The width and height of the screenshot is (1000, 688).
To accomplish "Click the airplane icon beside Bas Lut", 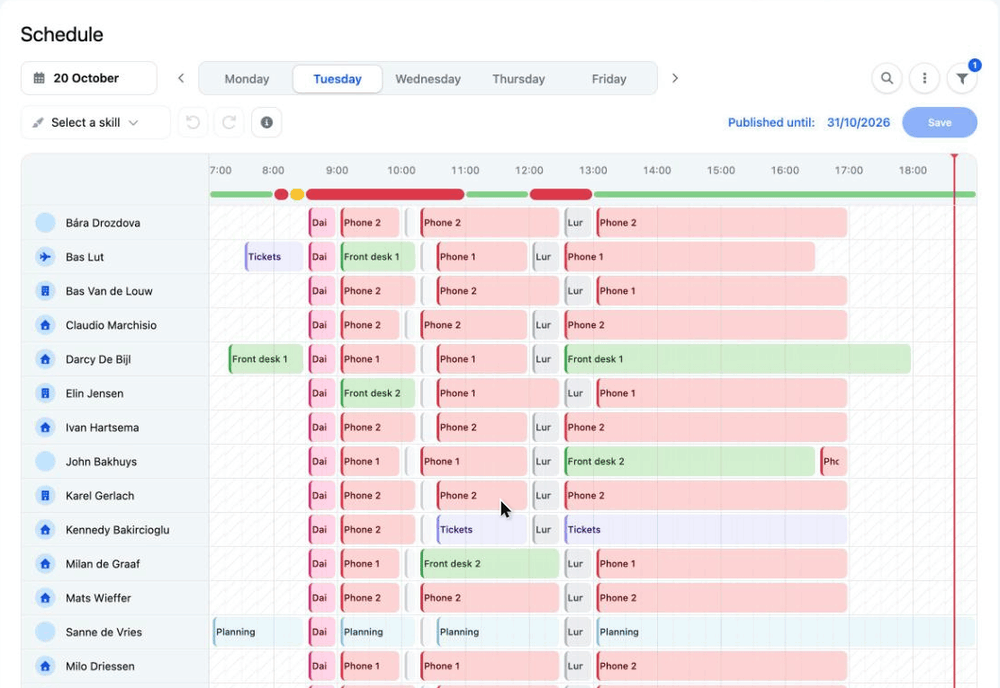I will pos(45,257).
